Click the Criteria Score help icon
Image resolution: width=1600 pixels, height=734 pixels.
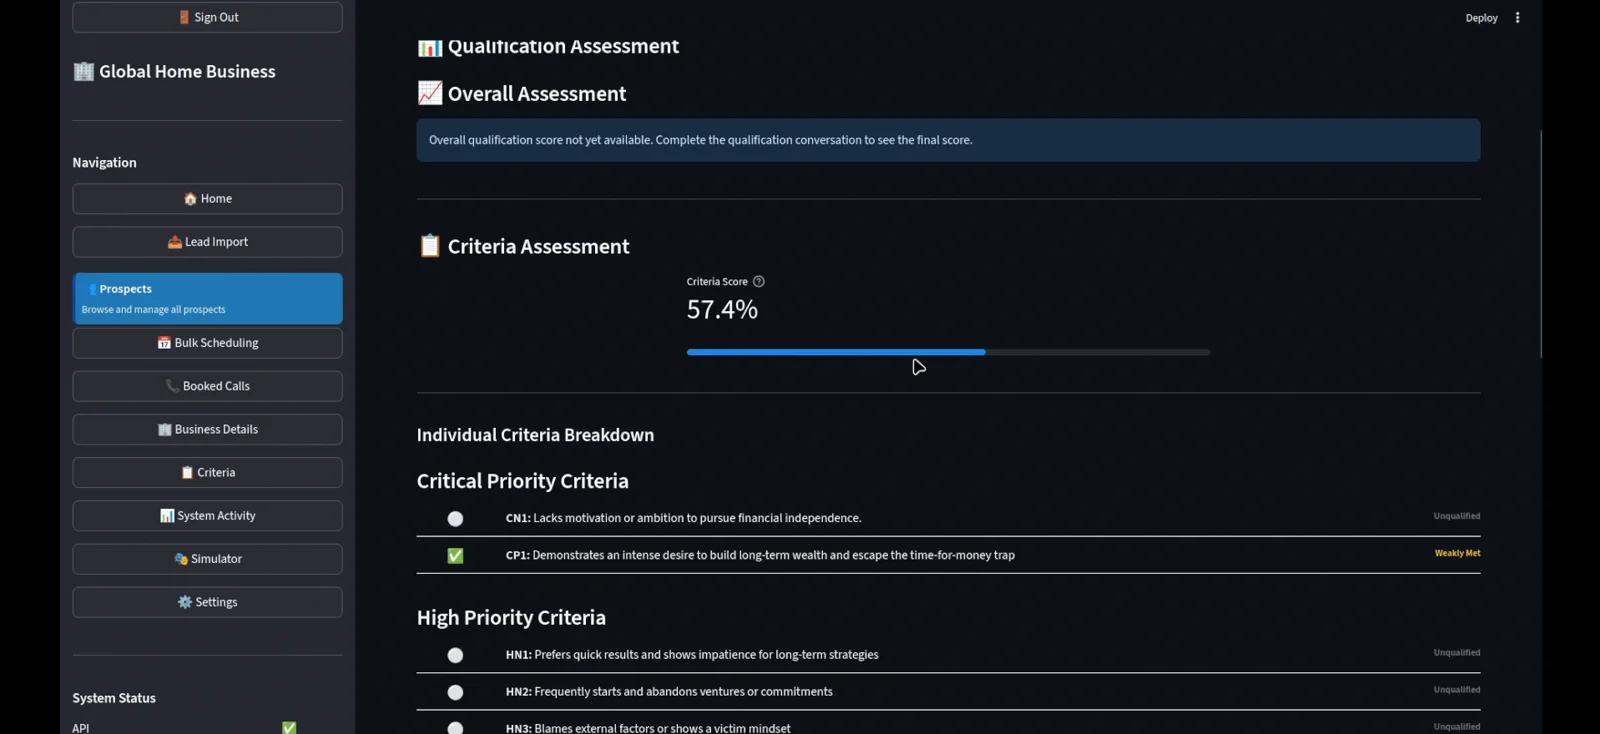coord(758,282)
